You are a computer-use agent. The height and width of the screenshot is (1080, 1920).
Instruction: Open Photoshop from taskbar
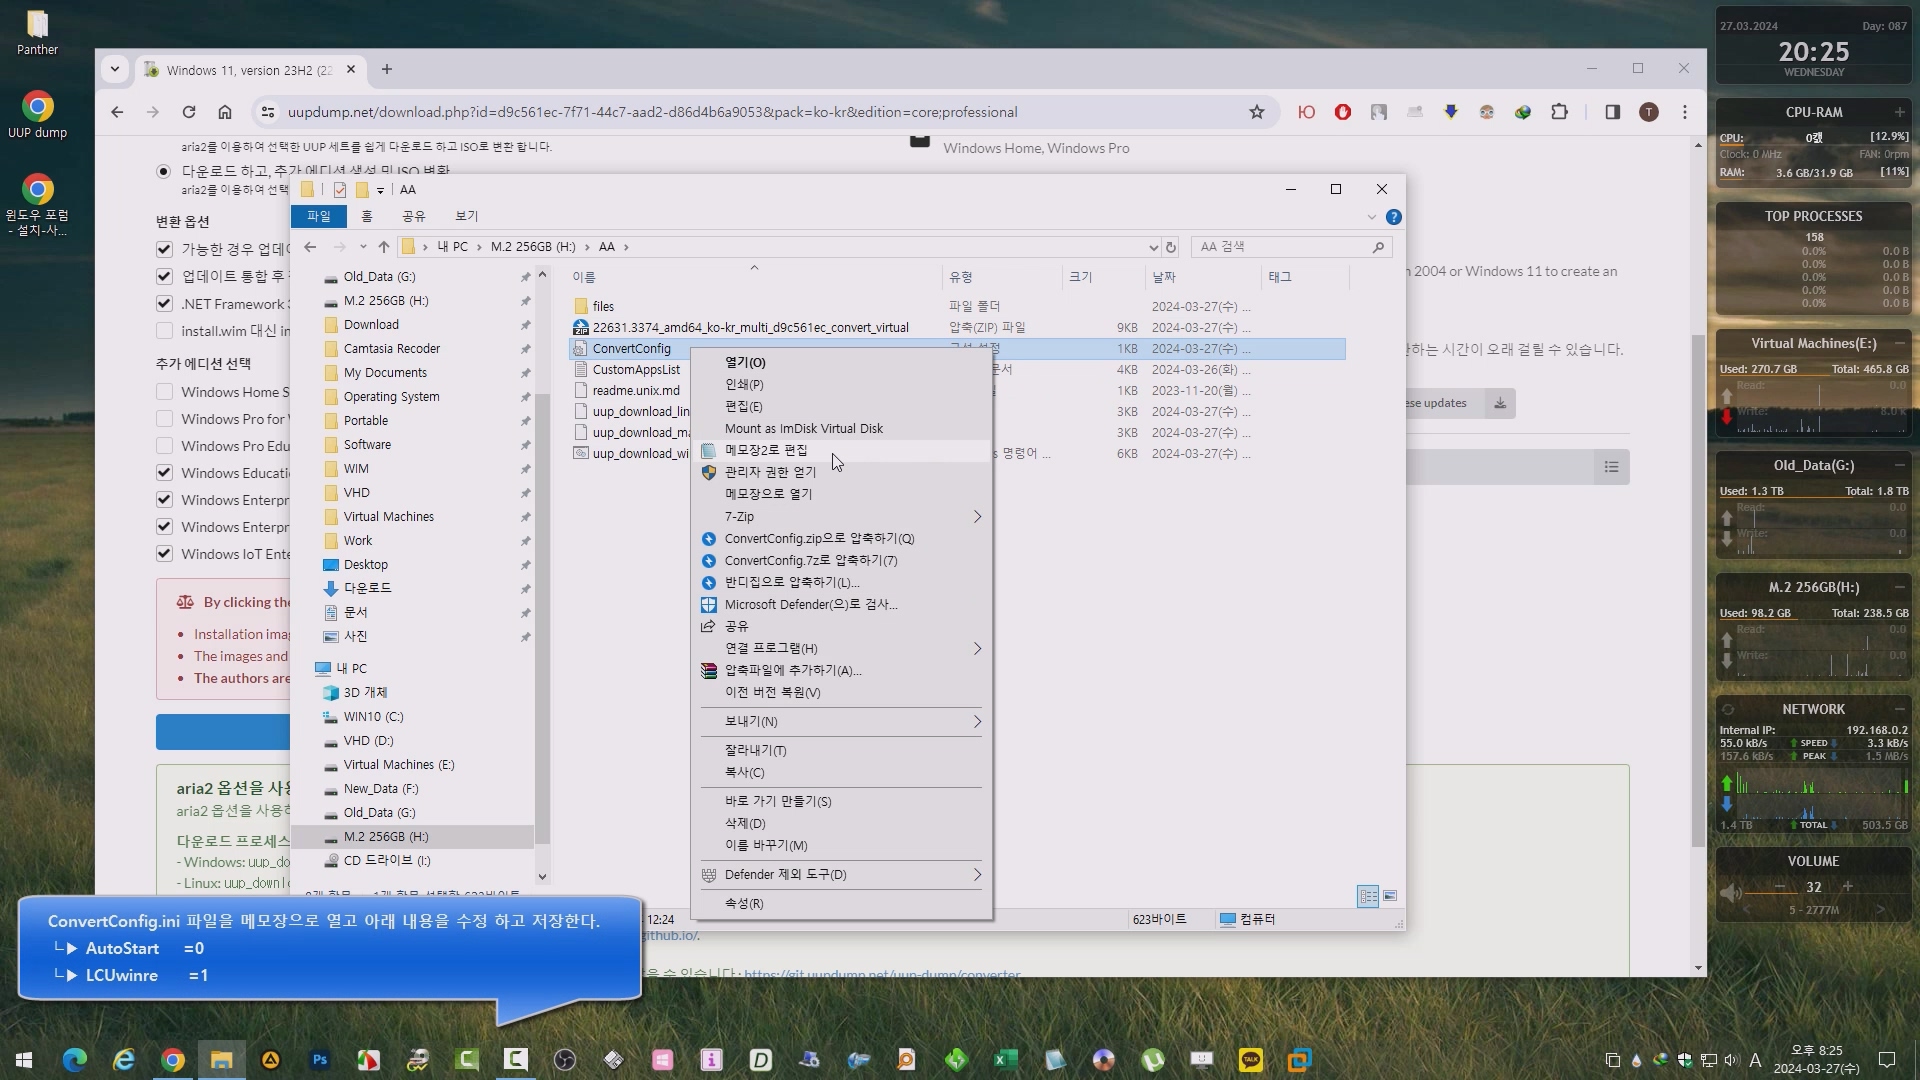pos(320,1060)
